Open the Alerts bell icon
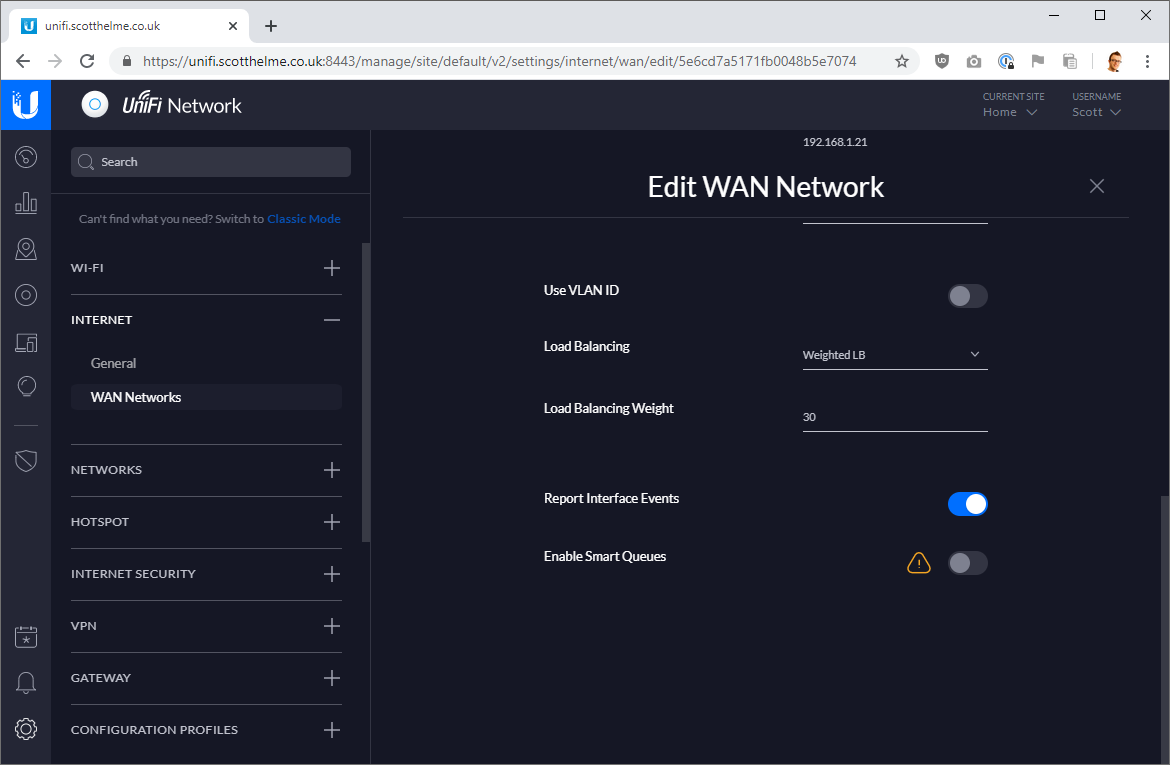The width and height of the screenshot is (1170, 765). pos(26,683)
